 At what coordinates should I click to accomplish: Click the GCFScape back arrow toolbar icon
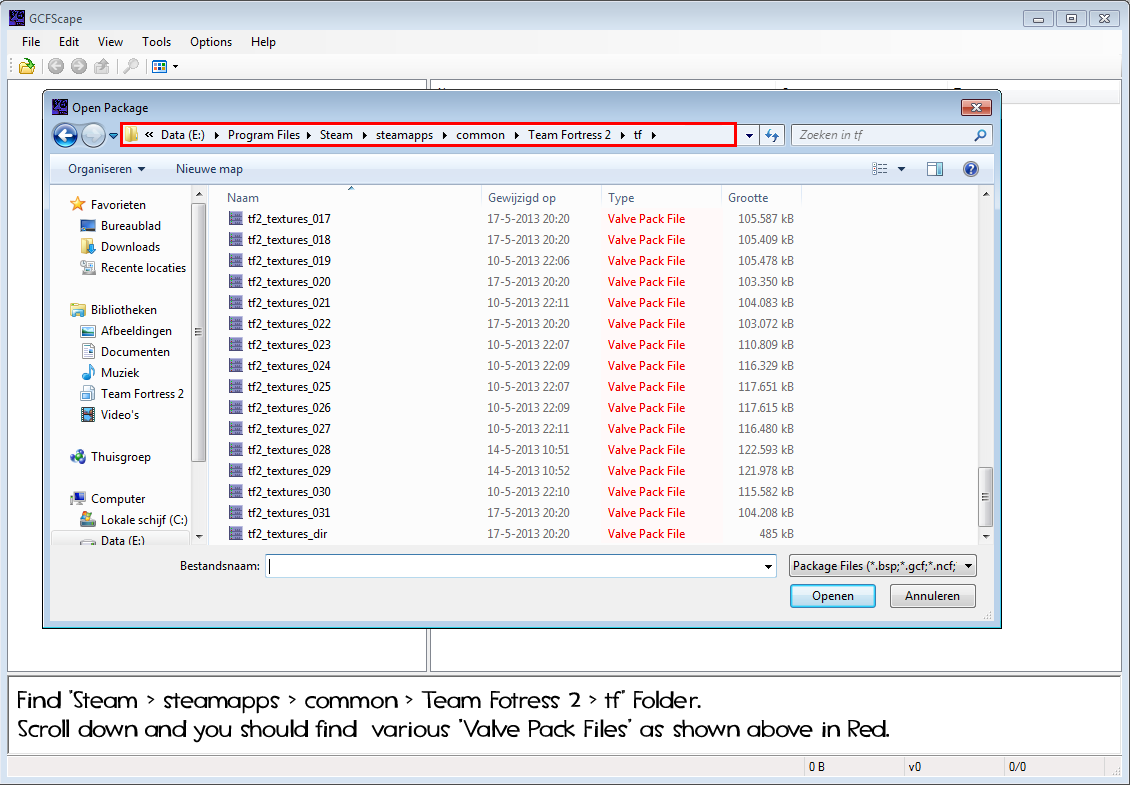55,66
